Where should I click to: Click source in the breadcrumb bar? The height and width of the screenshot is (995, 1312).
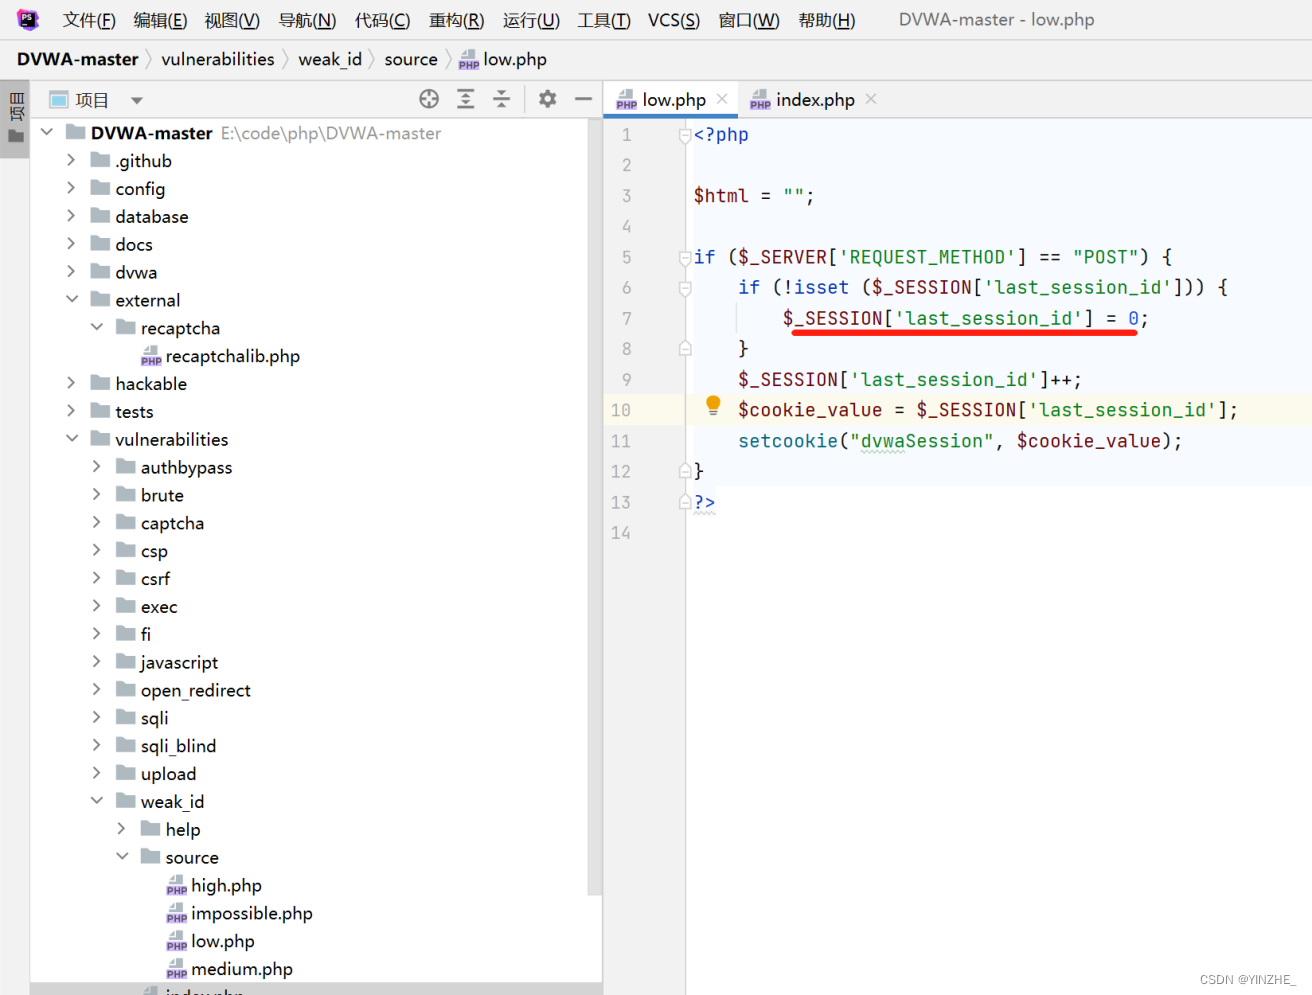point(411,59)
